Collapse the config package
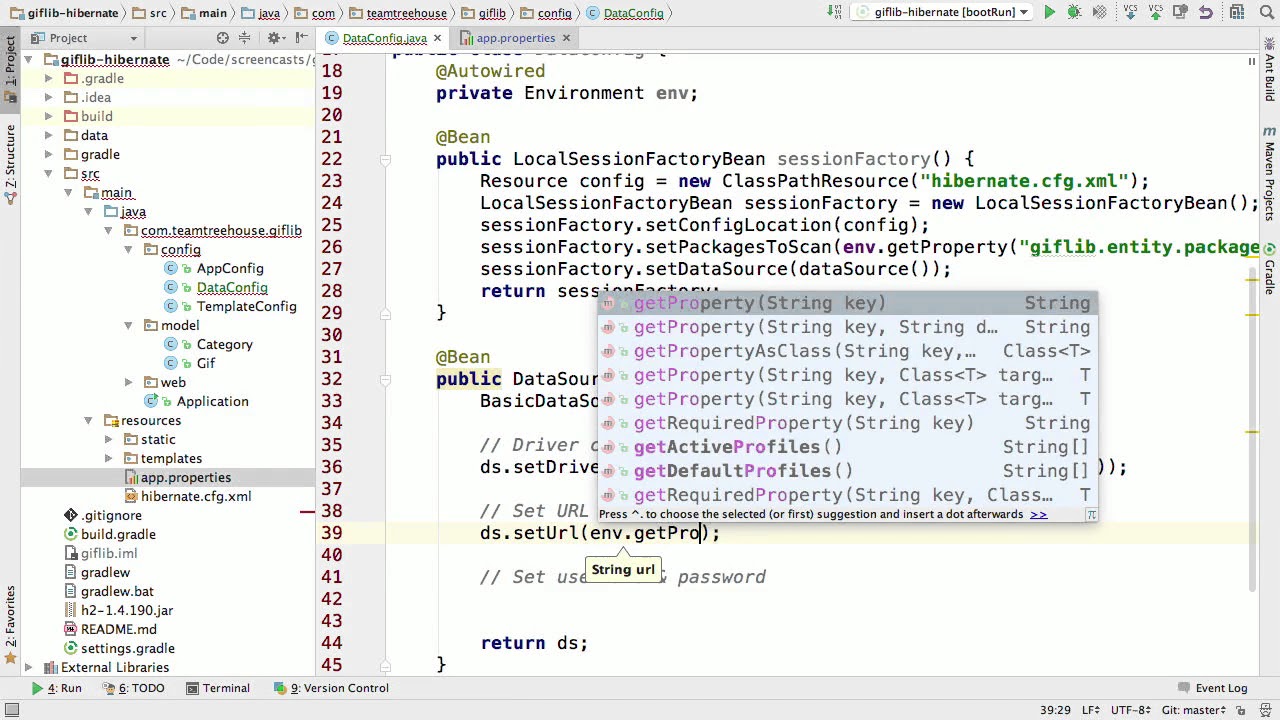 point(128,249)
